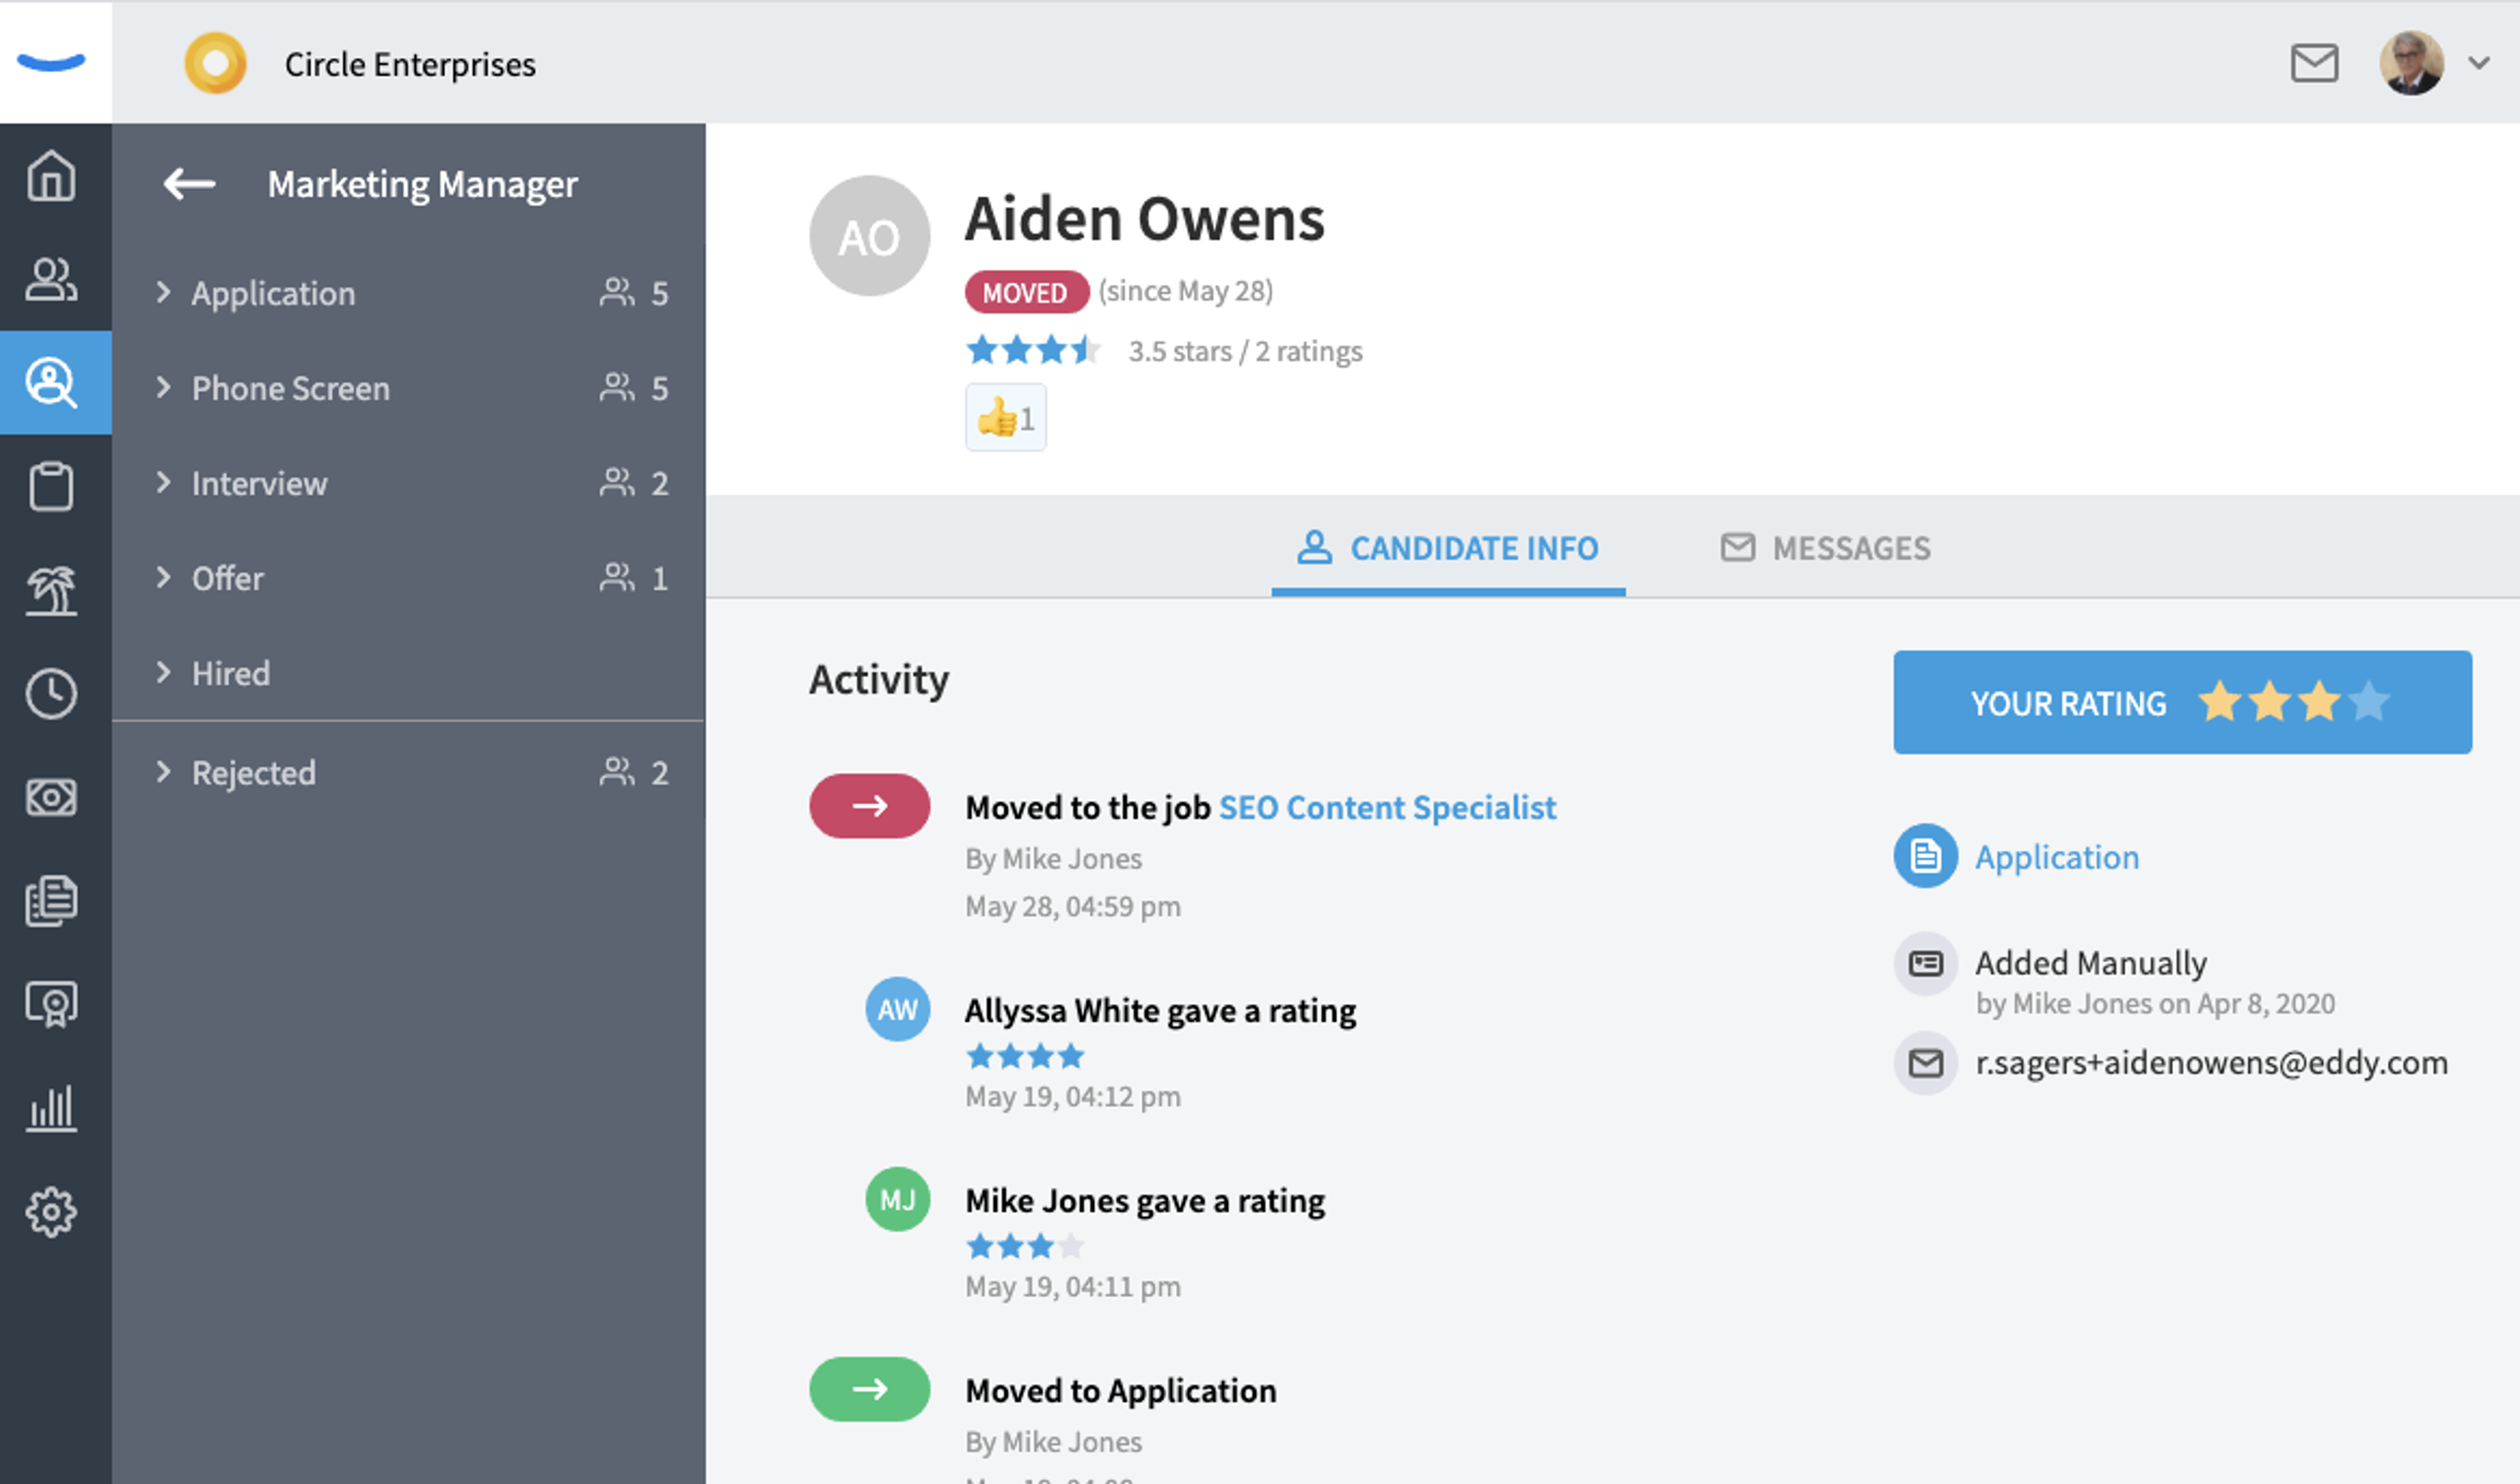Open the People icon in sidebar
The width and height of the screenshot is (2520, 1484).
coord(51,280)
